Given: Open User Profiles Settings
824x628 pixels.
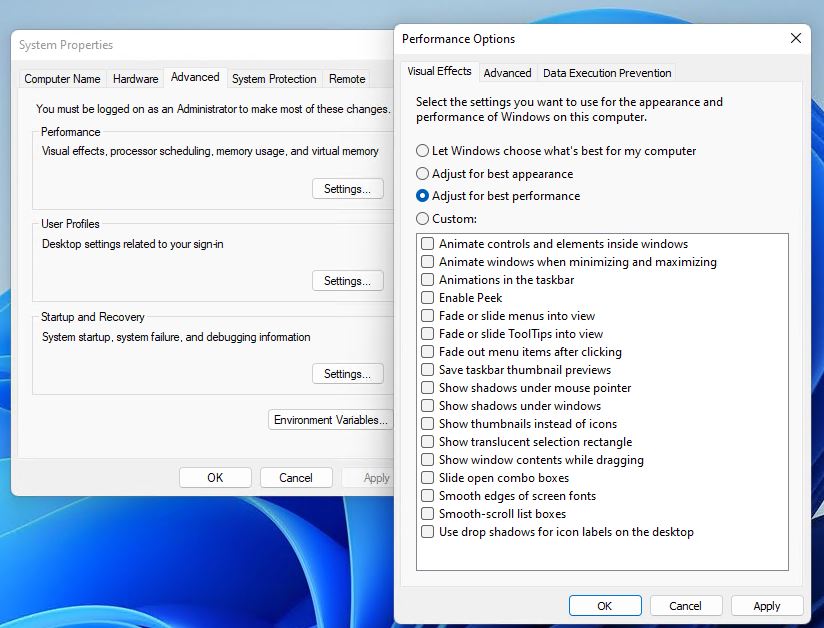Looking at the screenshot, I should click(x=347, y=281).
